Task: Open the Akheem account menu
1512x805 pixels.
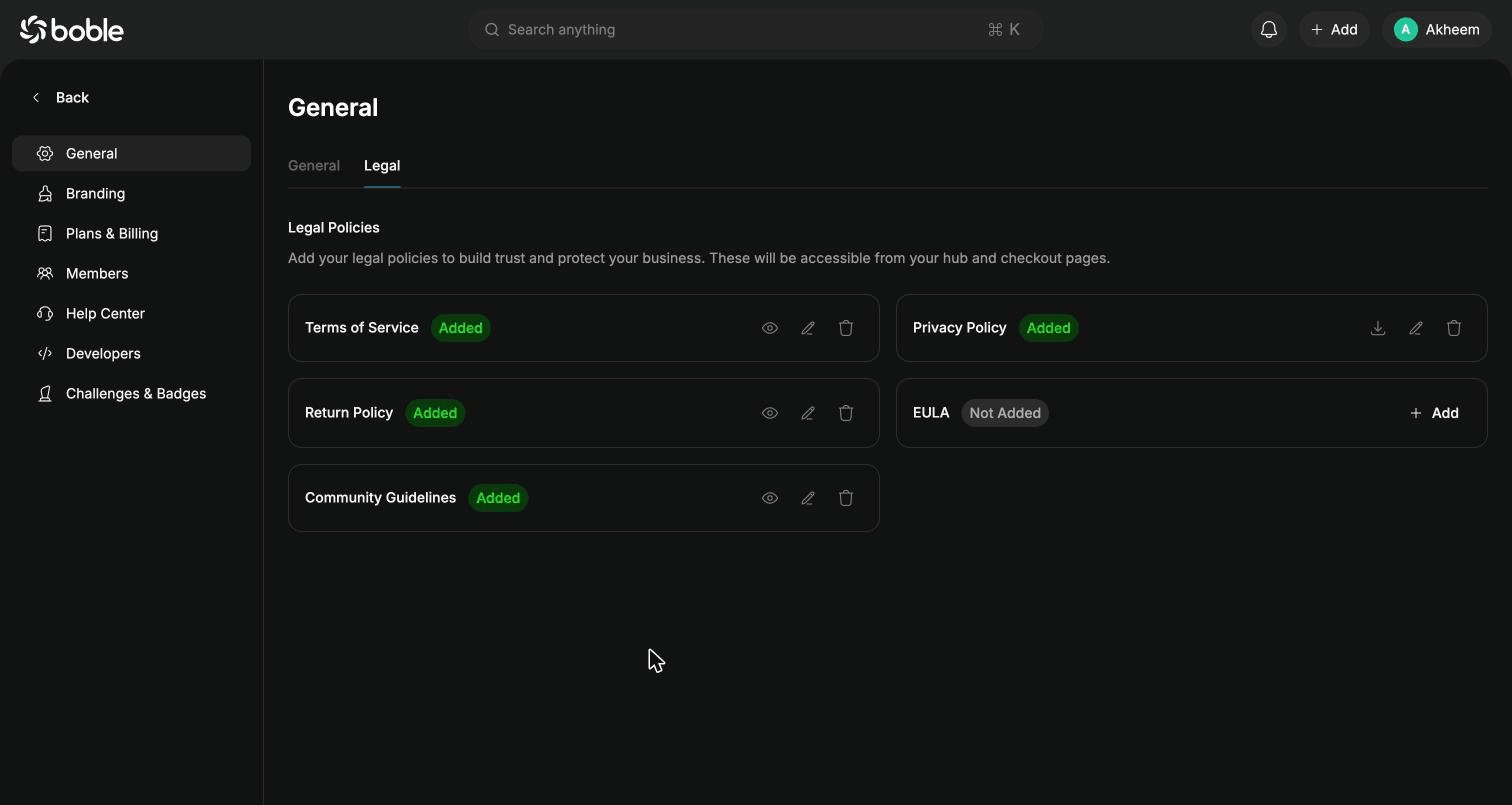Action: (1437, 30)
